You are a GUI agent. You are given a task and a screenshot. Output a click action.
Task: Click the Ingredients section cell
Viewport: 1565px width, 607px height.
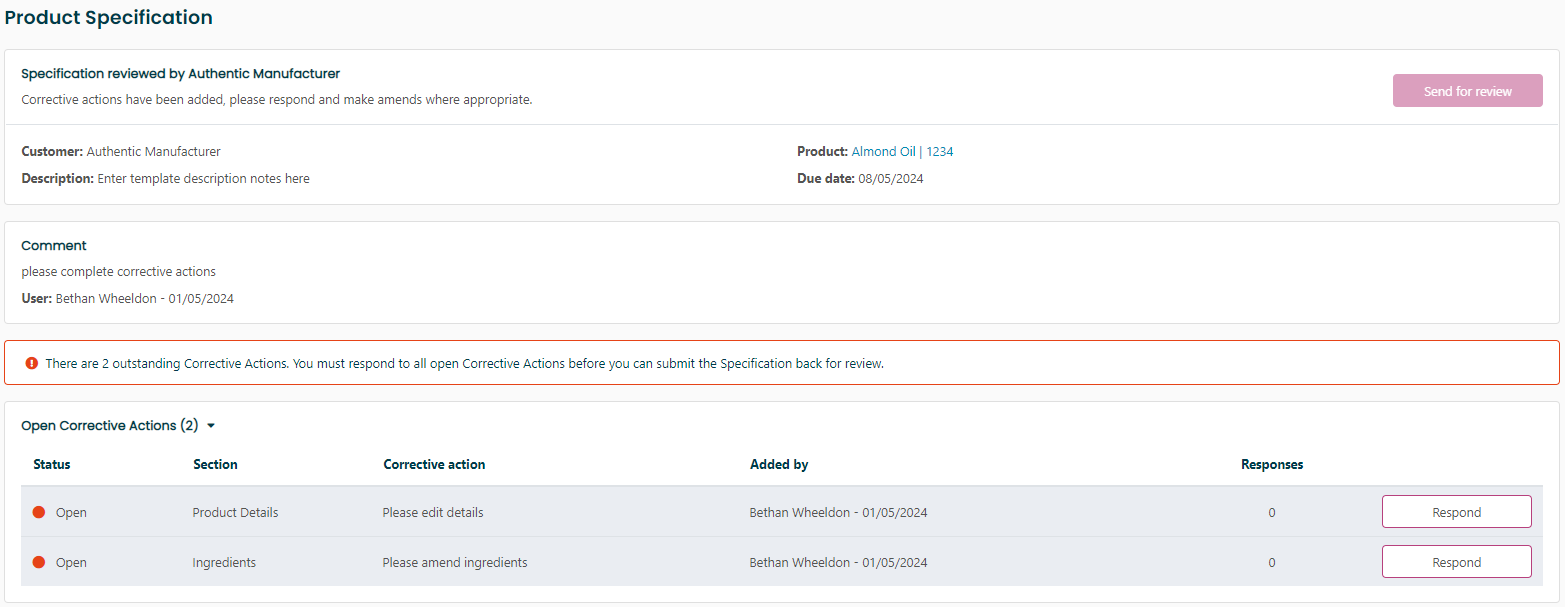click(224, 562)
